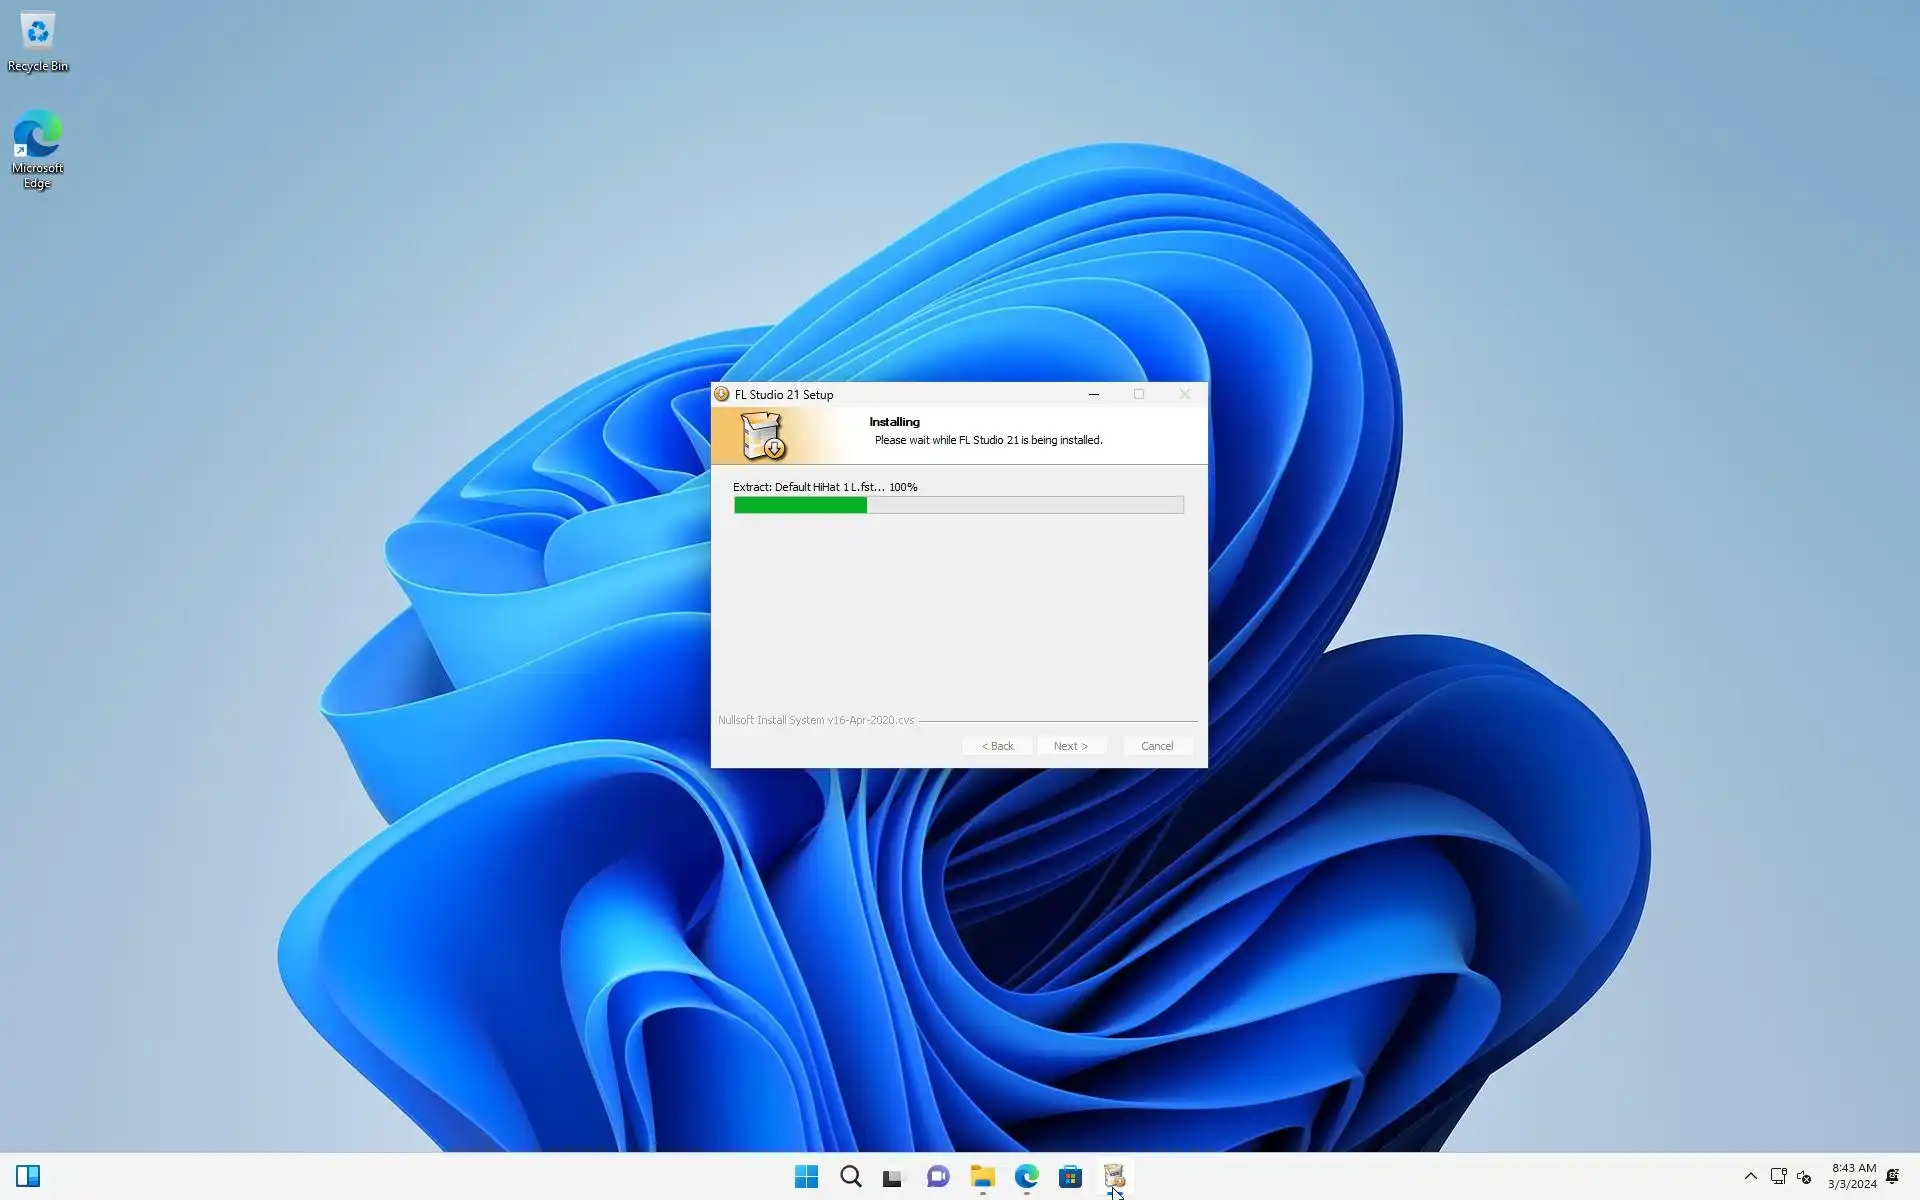Click the muted volume tray icon
Screen dimensions: 1920x1200
[1804, 1176]
